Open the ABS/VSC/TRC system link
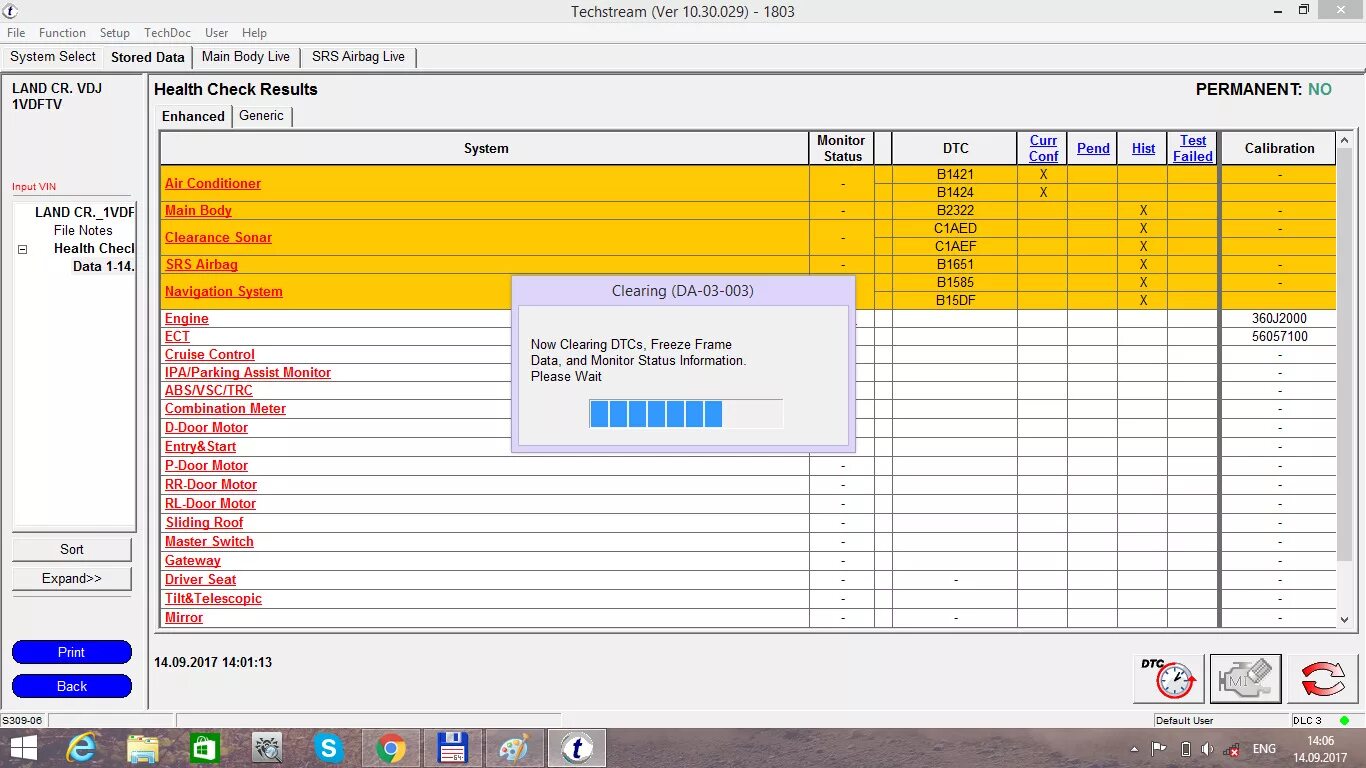The height and width of the screenshot is (768, 1366). click(209, 390)
